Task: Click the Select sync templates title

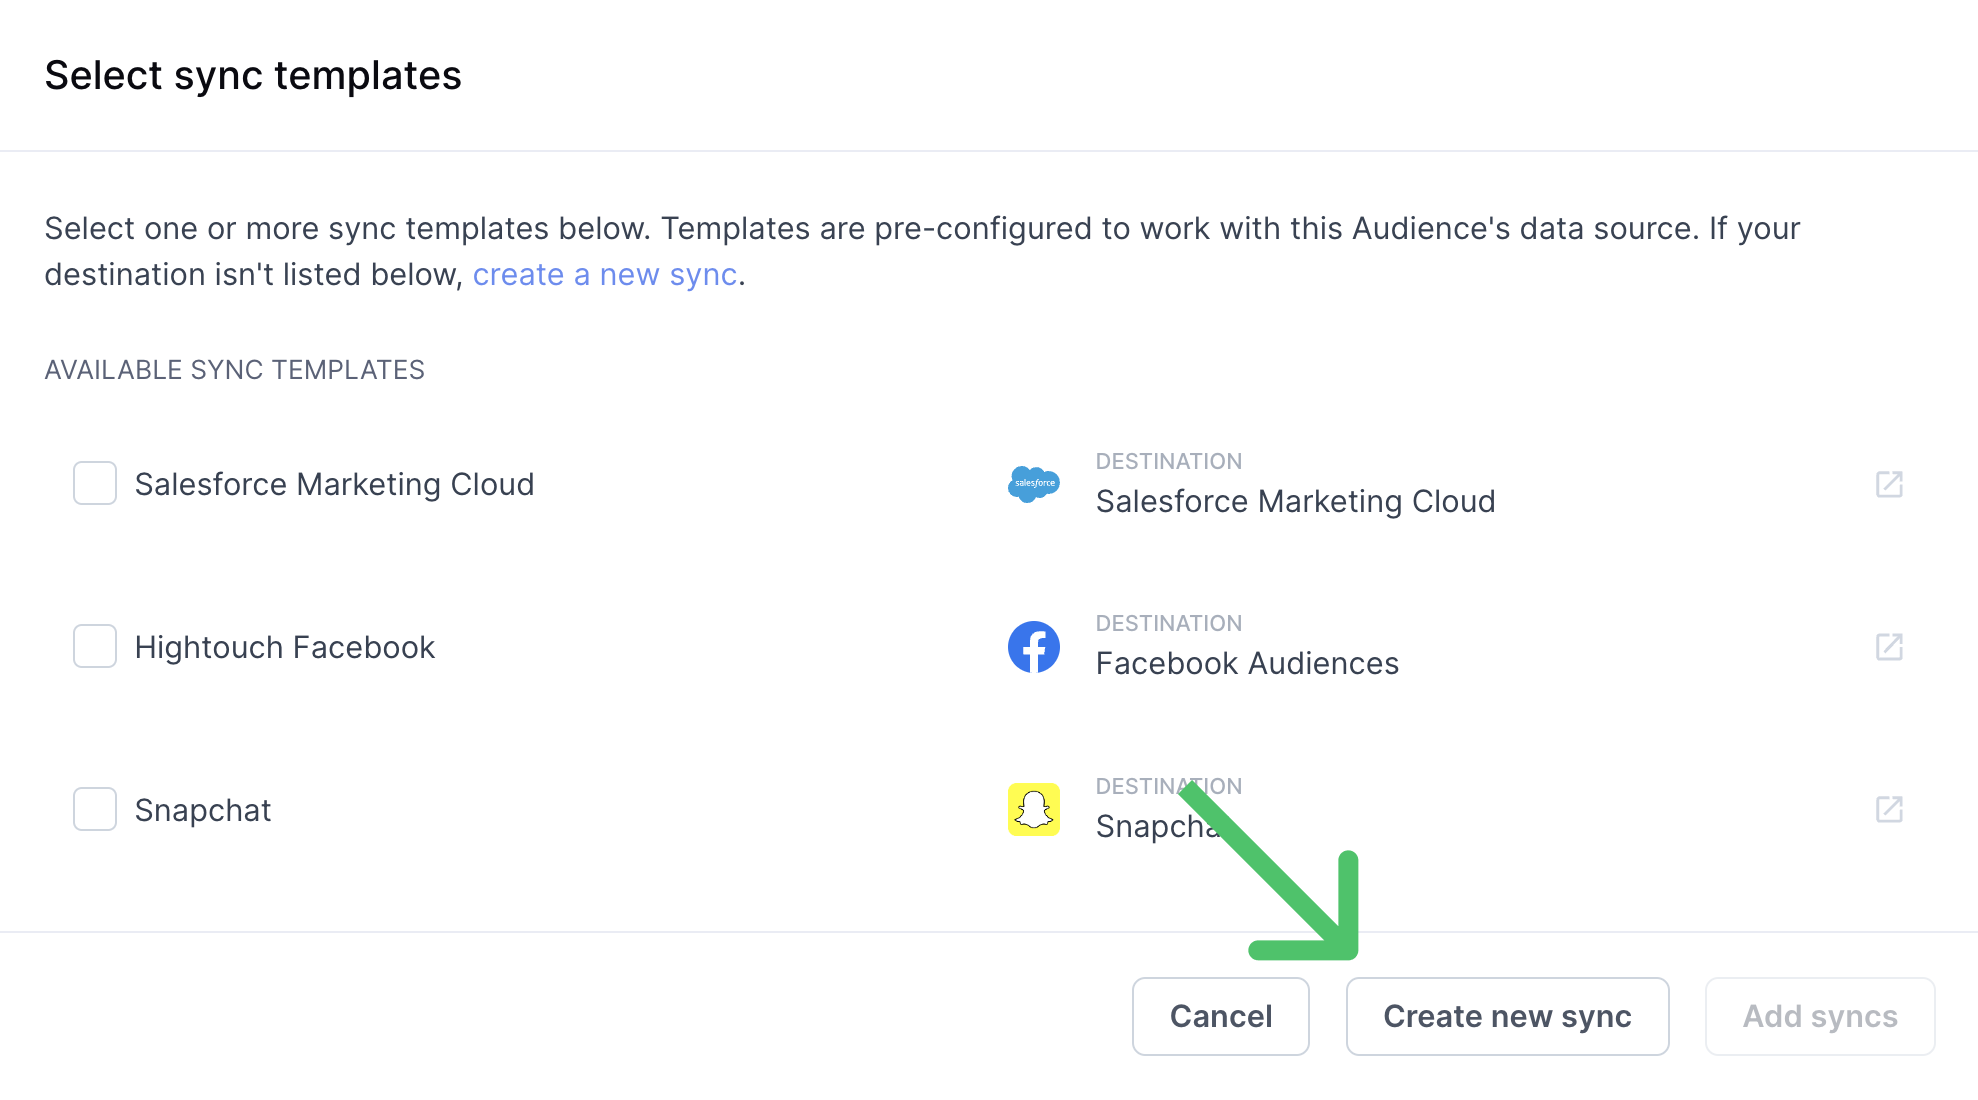Action: (253, 75)
